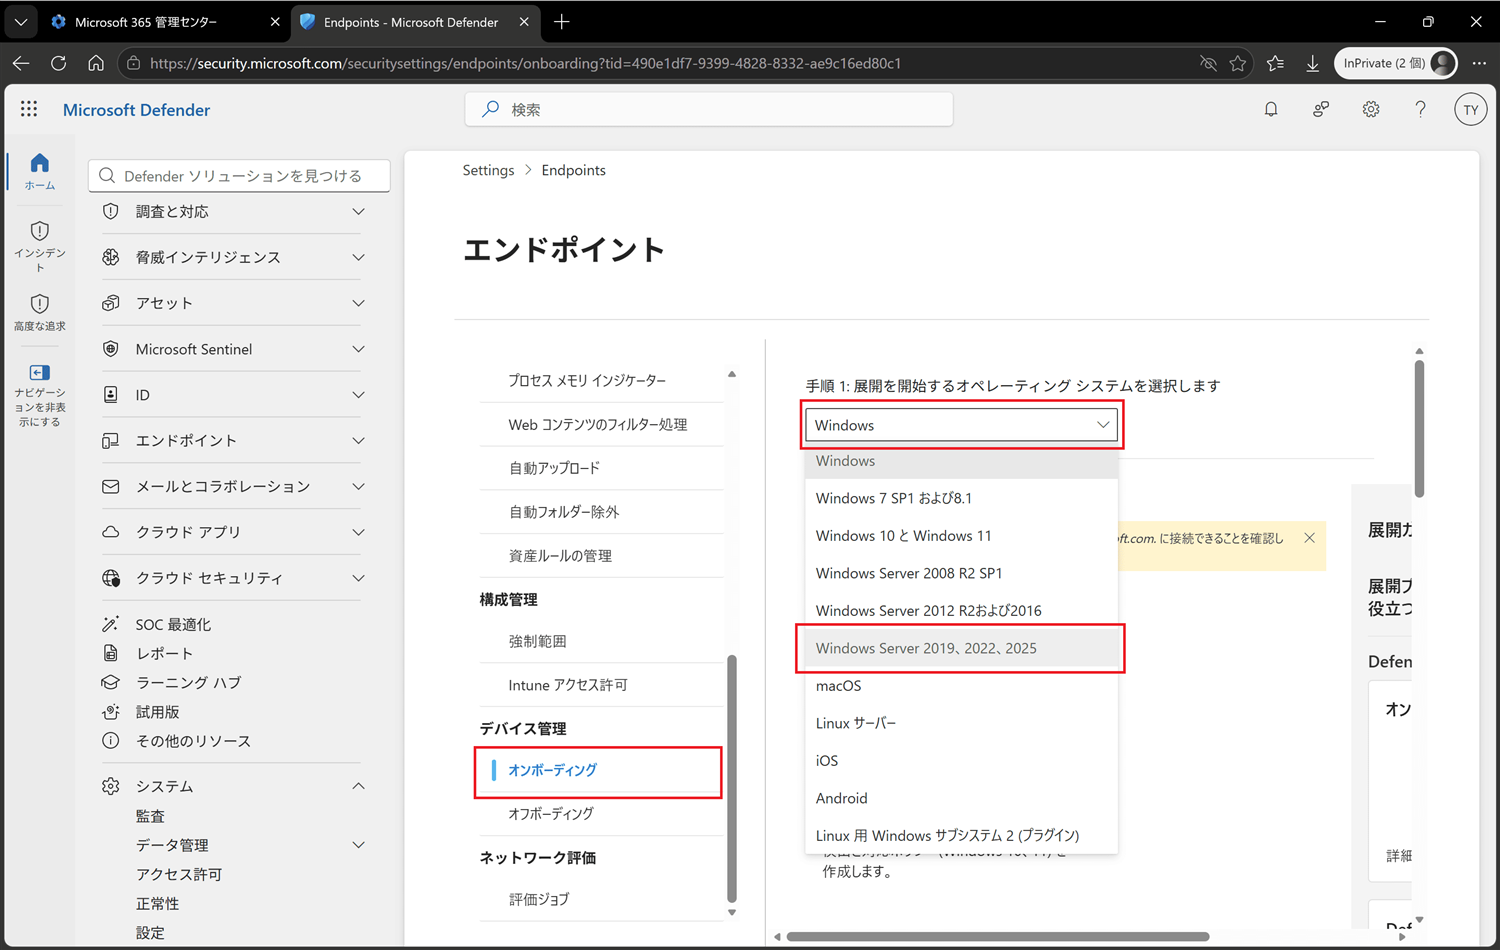Dismiss the yellow notice banner
The height and width of the screenshot is (950, 1500).
[1309, 538]
